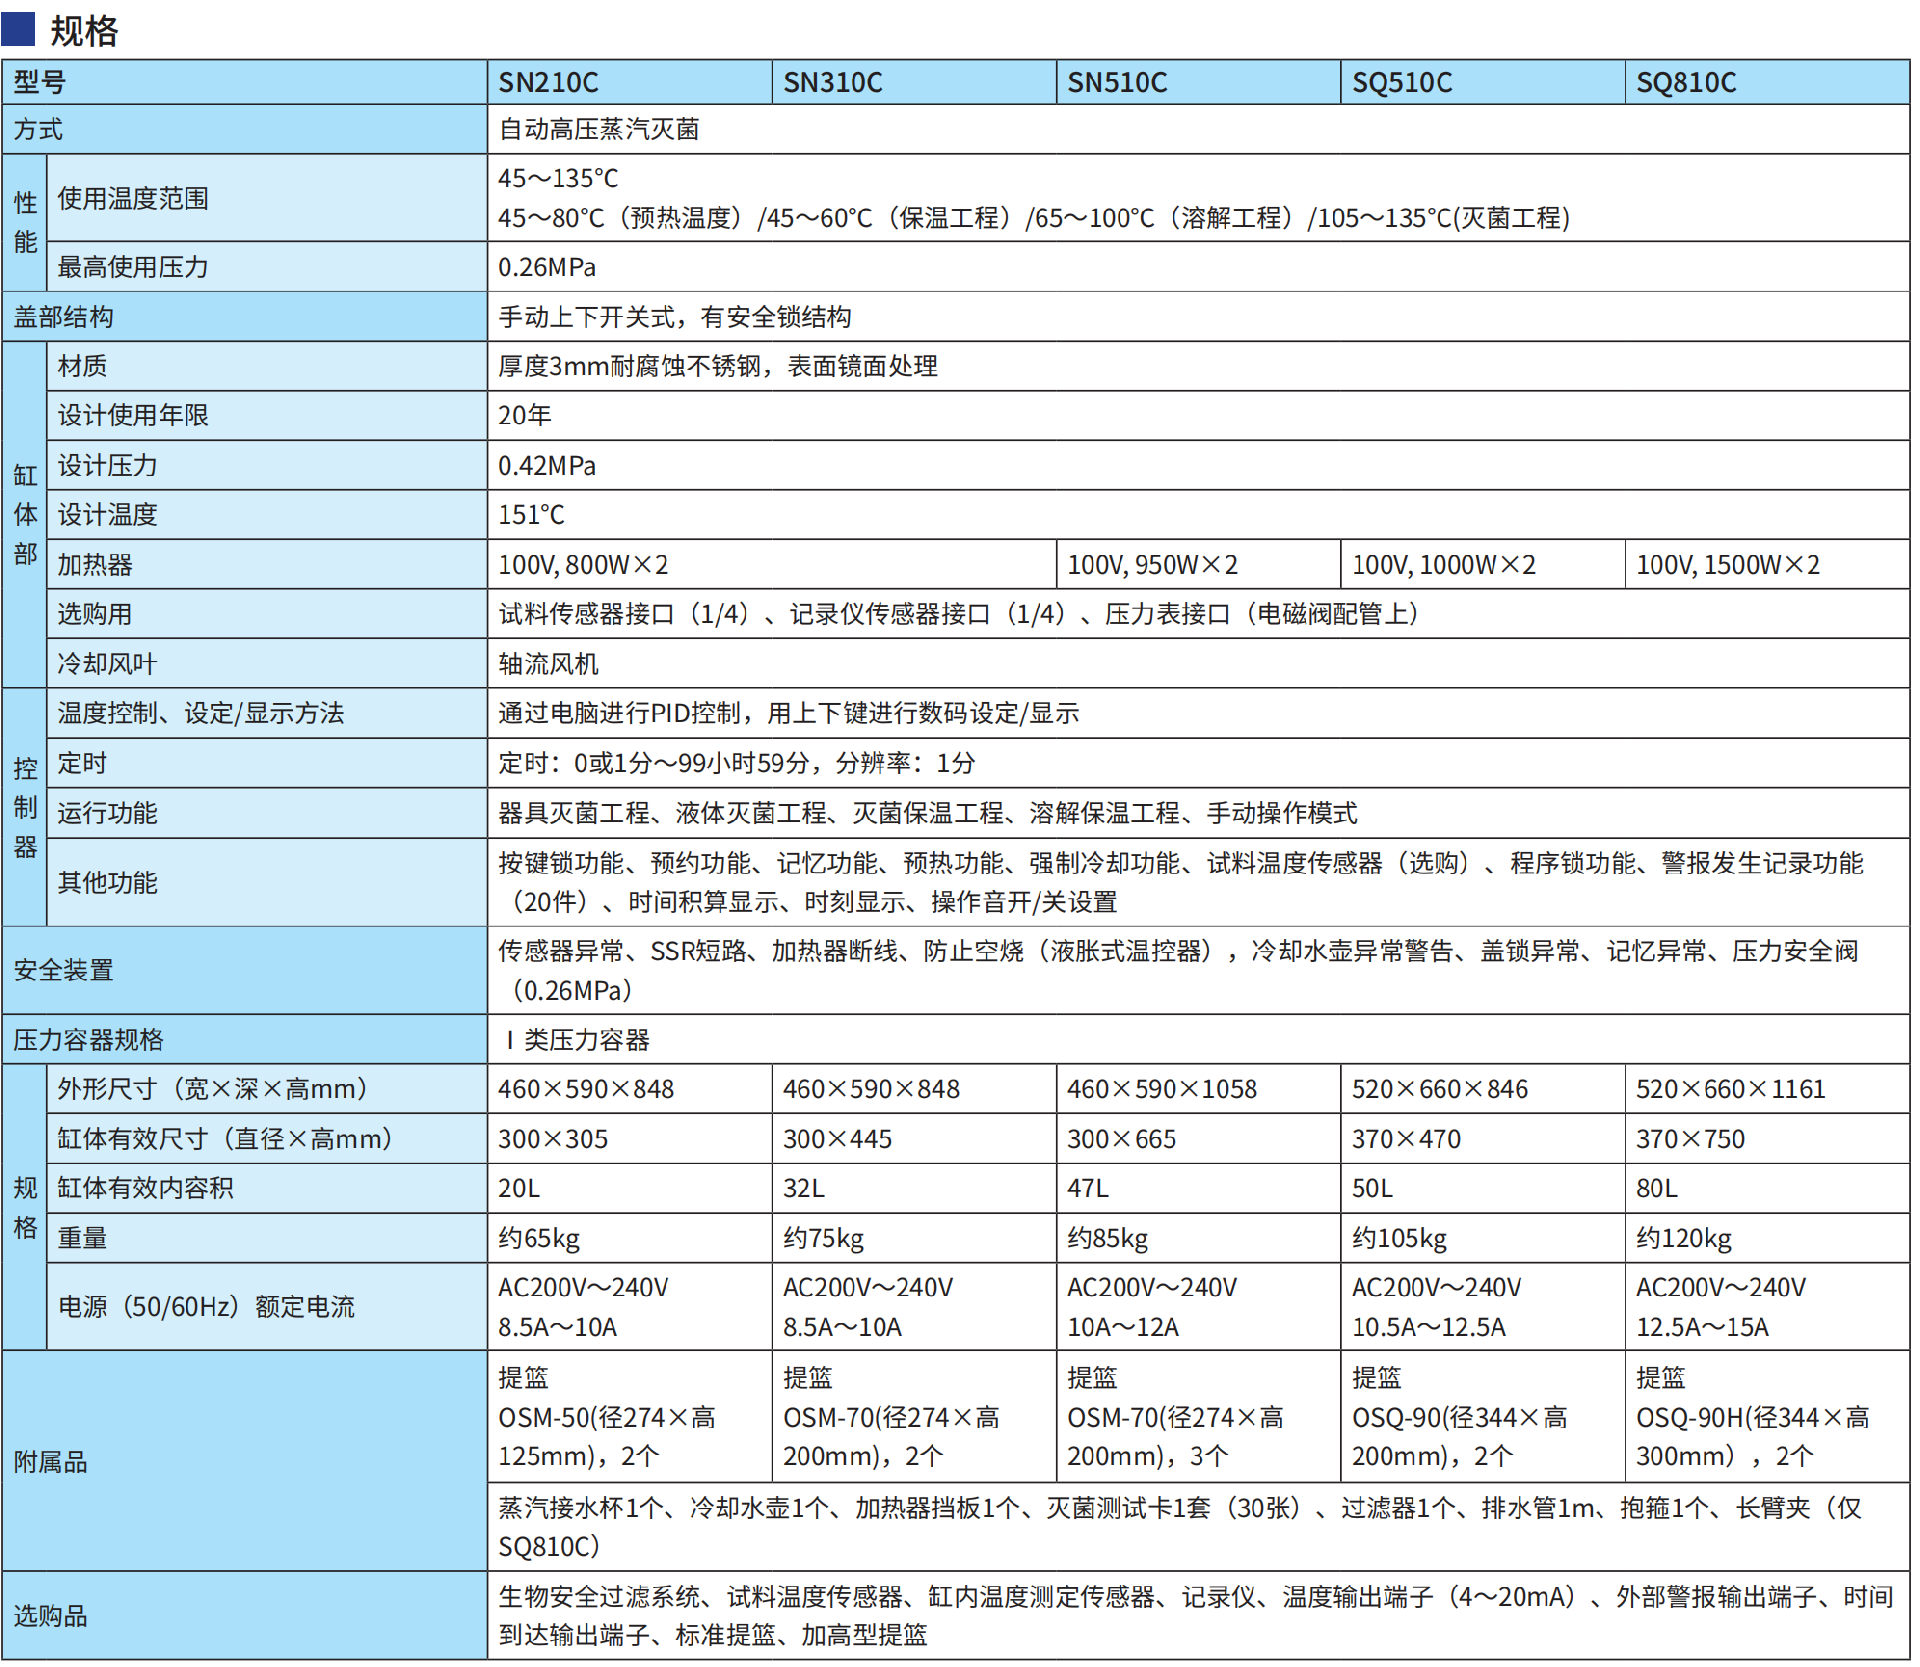The width and height of the screenshot is (1920, 1667).
Task: Select 手动上下开关式，有安全锁结构 text
Action: (675, 317)
